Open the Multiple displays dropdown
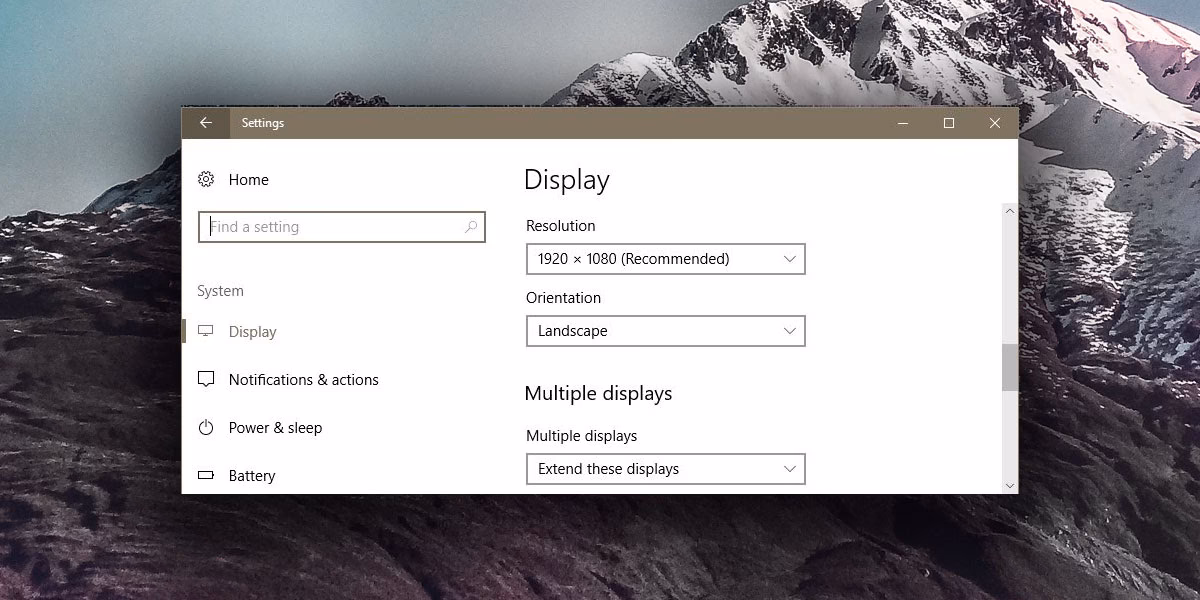 (x=665, y=468)
